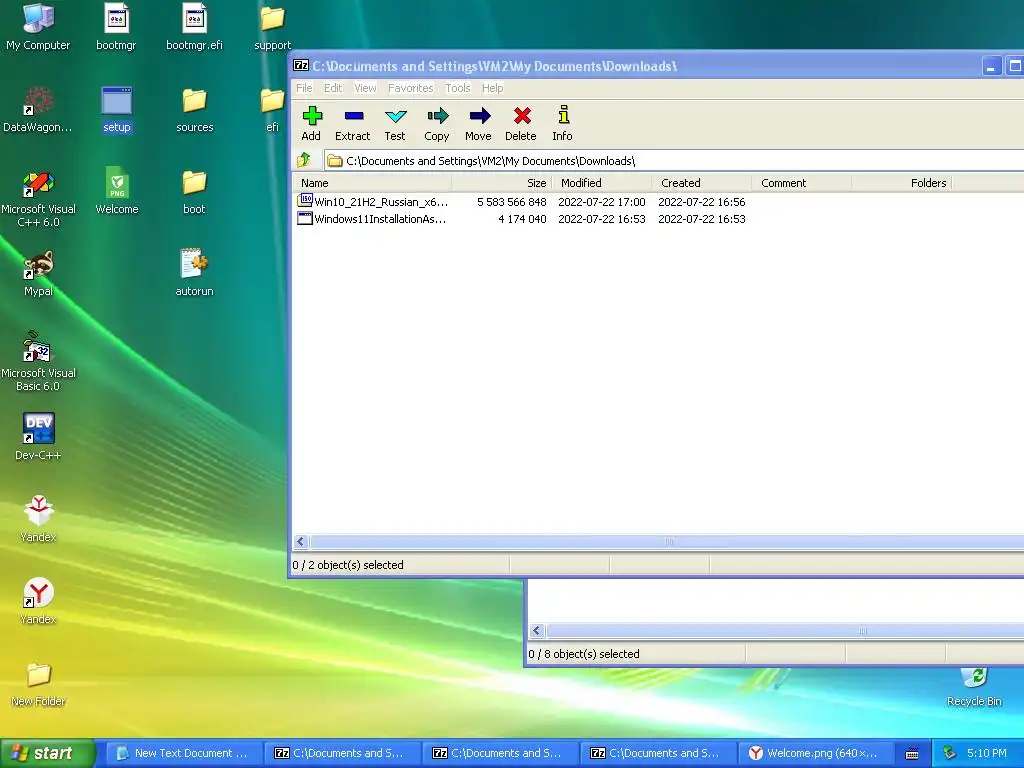Open the Favorites menu
The height and width of the screenshot is (768, 1024).
(410, 88)
